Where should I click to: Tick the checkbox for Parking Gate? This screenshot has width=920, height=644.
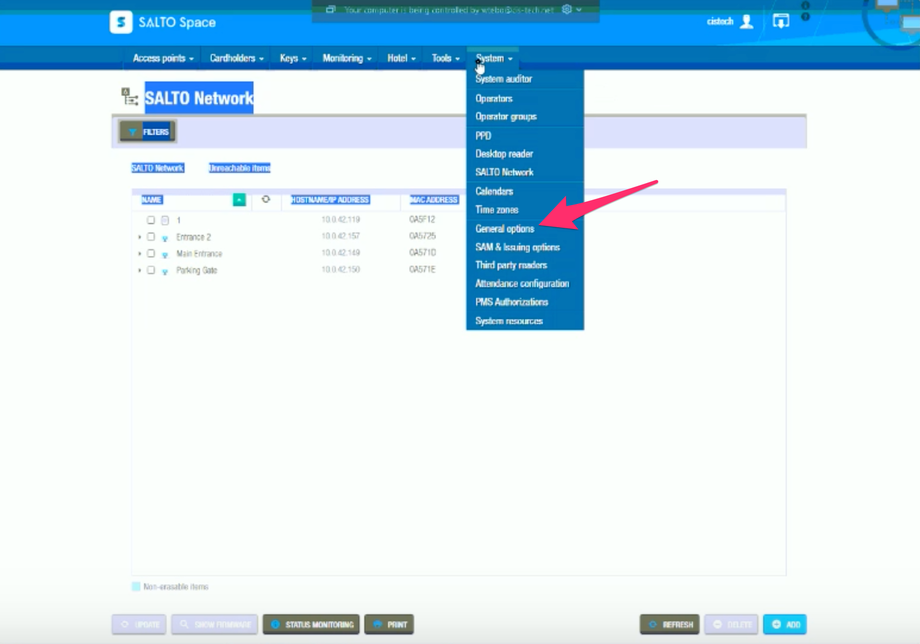tap(151, 270)
